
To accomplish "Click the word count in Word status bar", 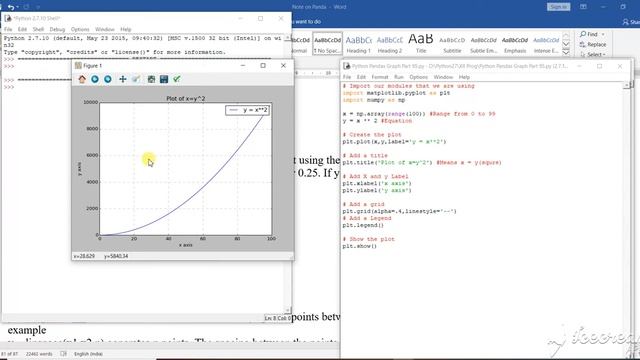I will click(x=39, y=354).
